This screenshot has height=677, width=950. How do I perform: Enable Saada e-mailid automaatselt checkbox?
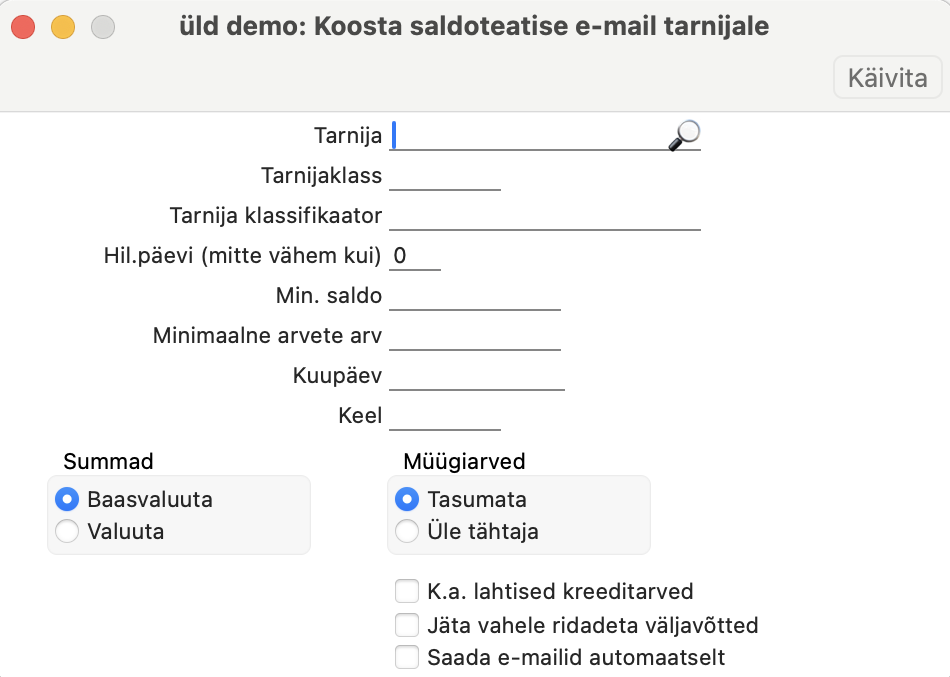[x=407, y=657]
